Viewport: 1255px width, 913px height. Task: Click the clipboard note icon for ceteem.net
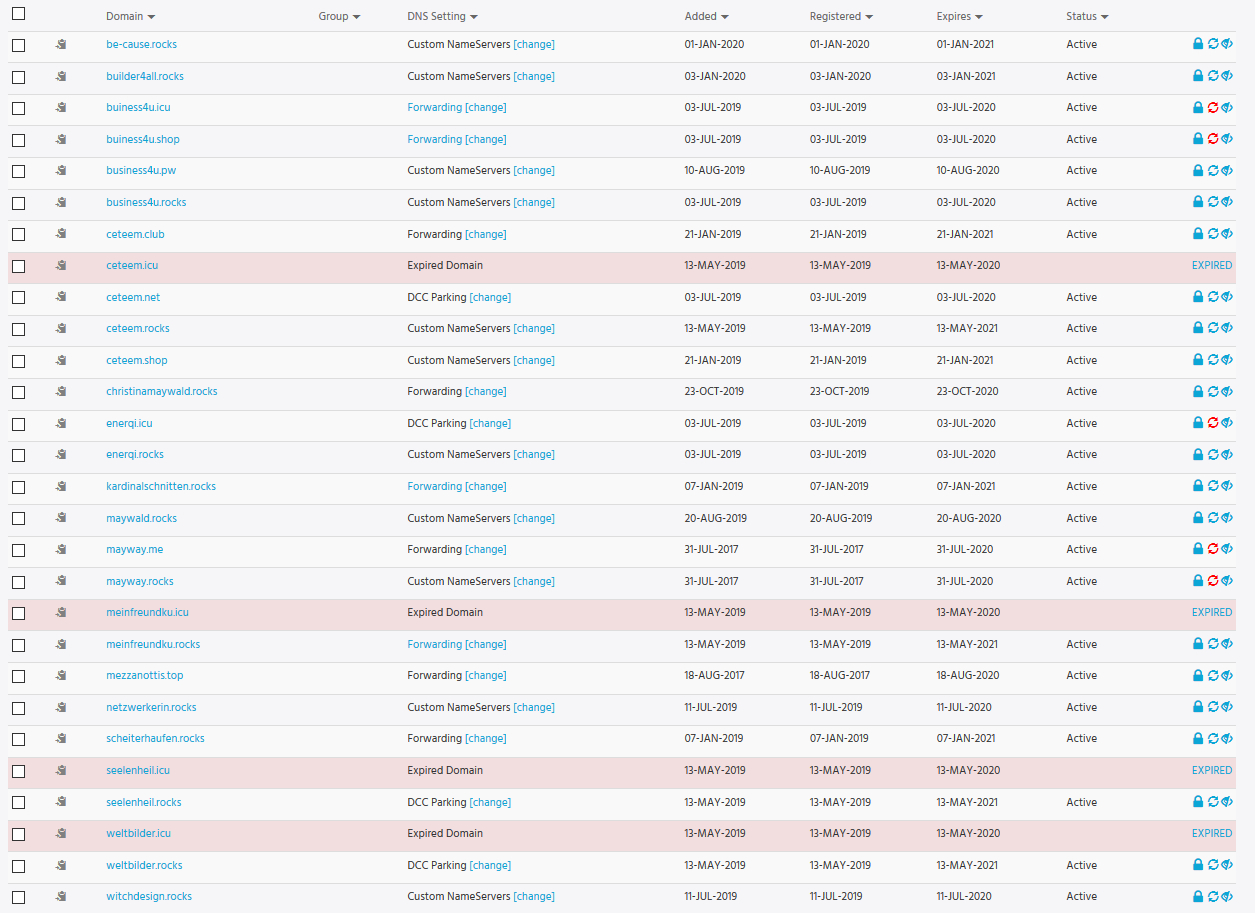click(61, 297)
